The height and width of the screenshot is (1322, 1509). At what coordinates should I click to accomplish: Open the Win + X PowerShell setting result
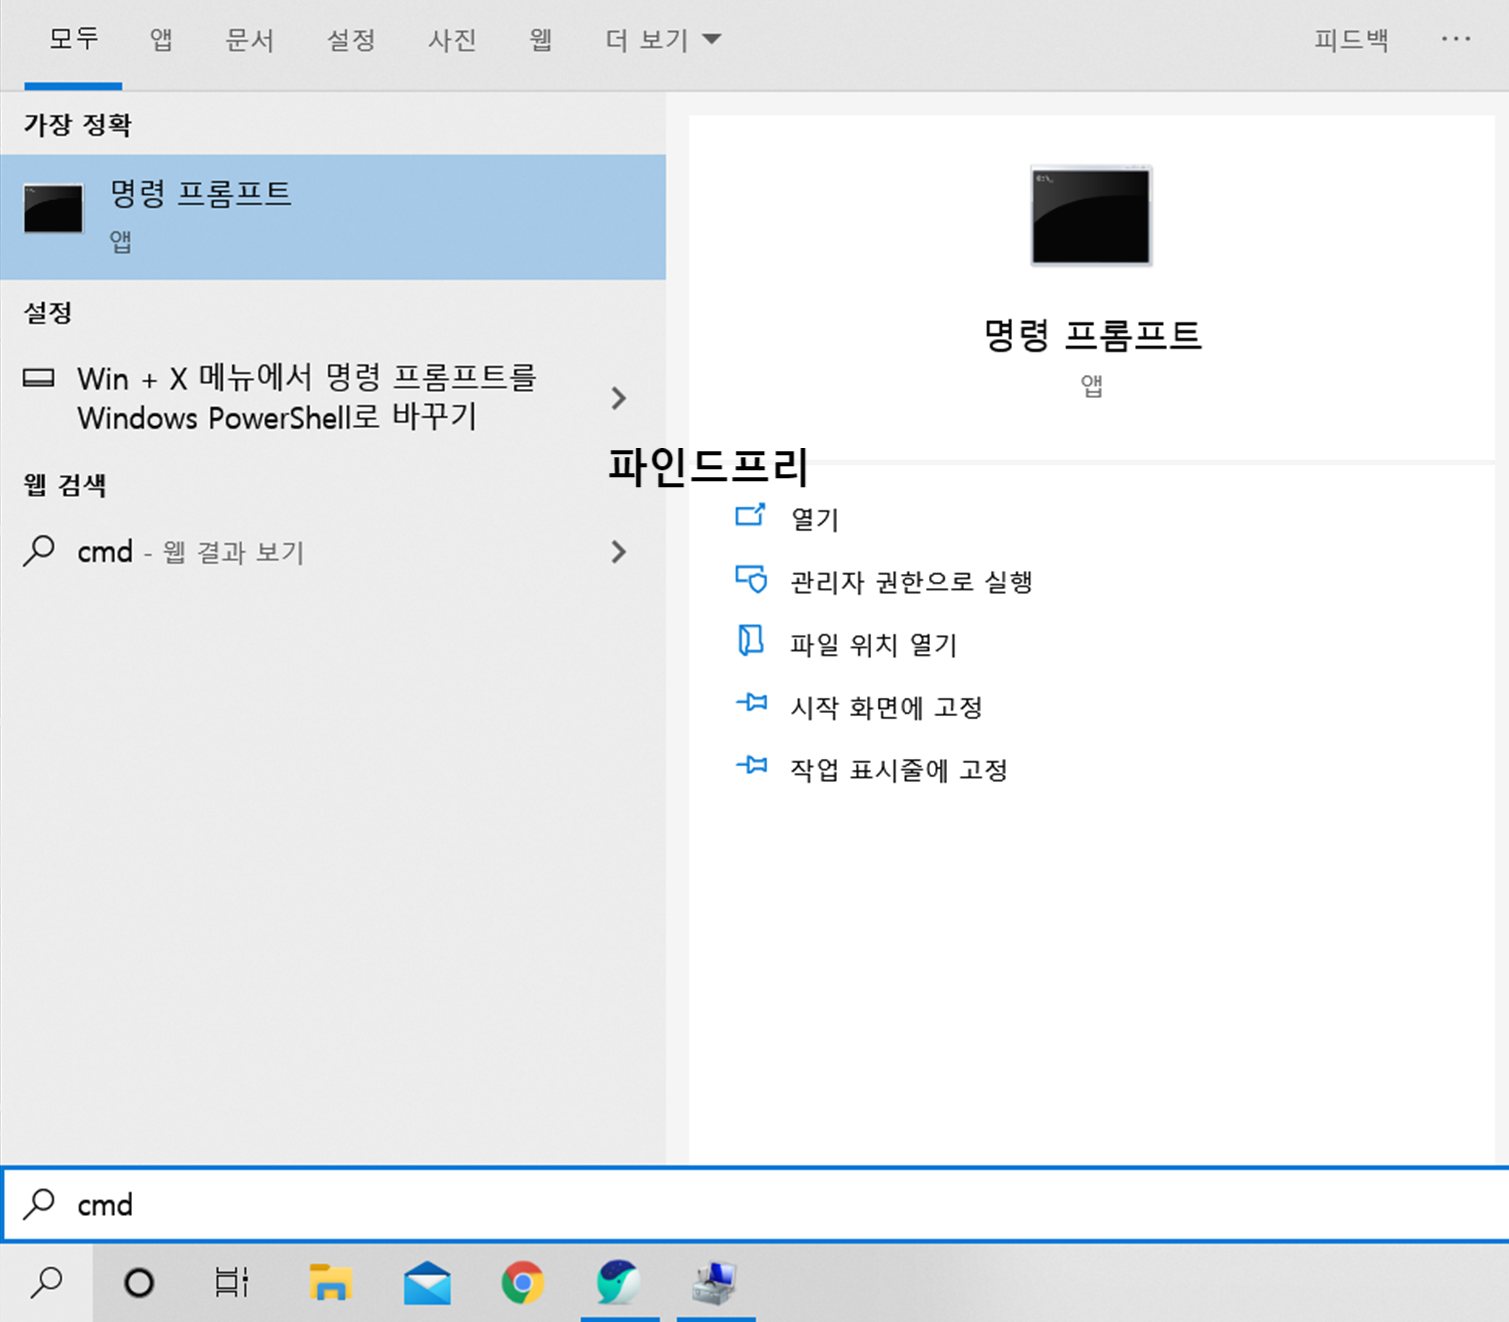306,397
